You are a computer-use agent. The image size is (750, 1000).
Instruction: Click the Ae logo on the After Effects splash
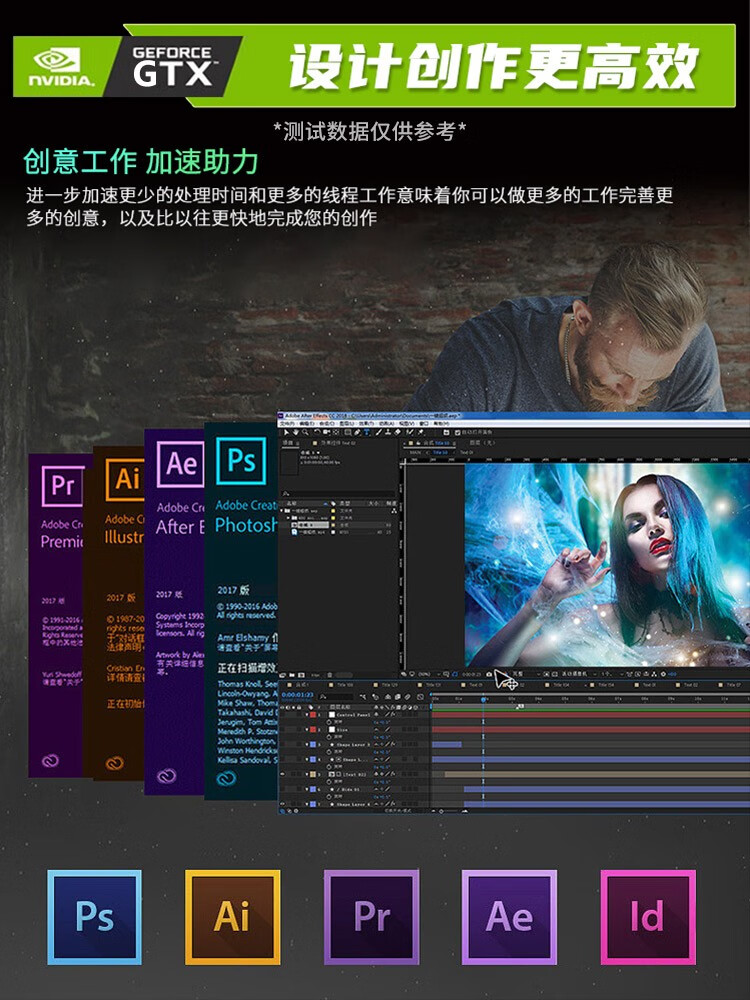pos(180,464)
